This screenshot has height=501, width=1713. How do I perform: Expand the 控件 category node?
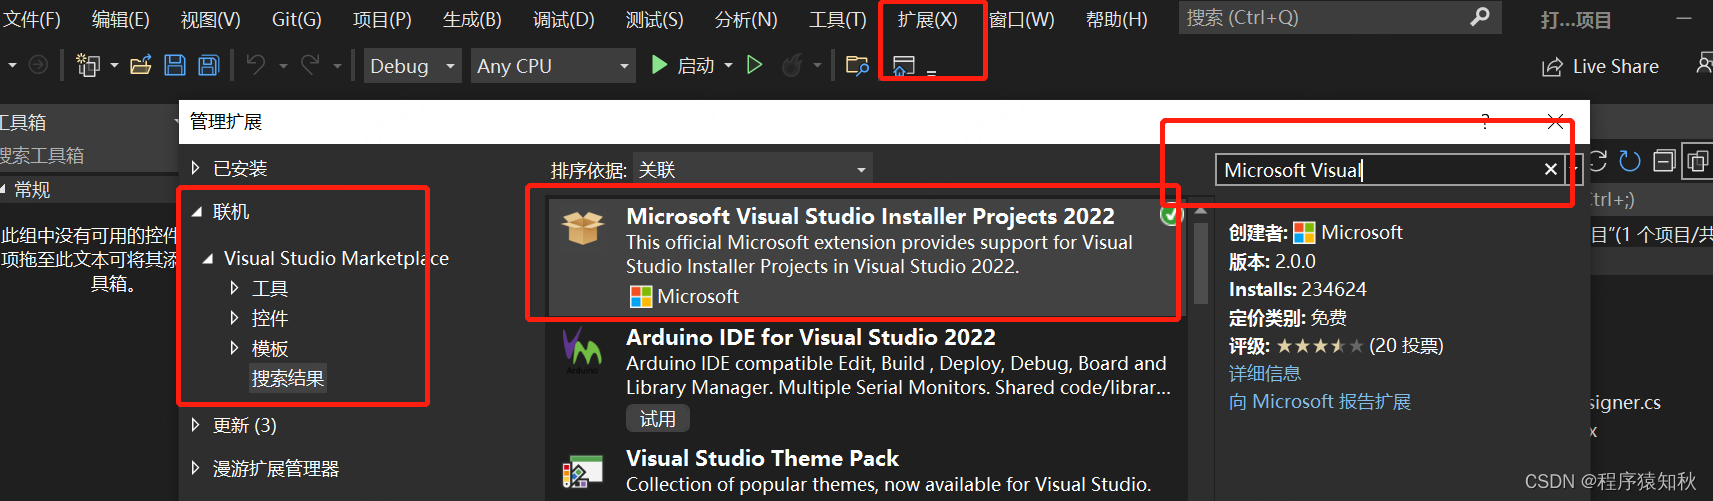pos(234,318)
